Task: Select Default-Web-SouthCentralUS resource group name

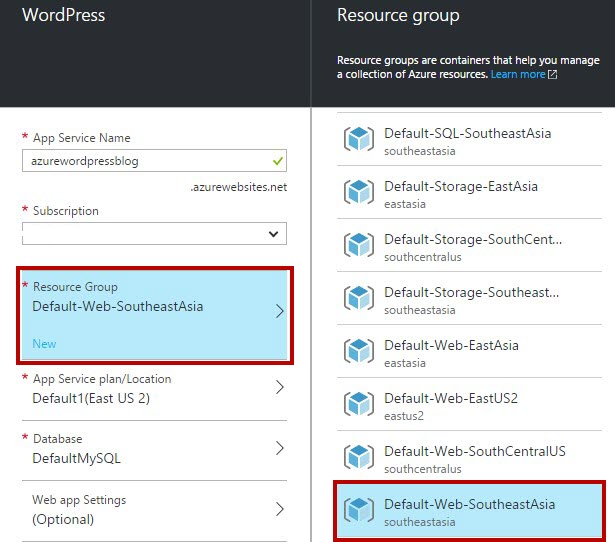Action: [x=475, y=451]
